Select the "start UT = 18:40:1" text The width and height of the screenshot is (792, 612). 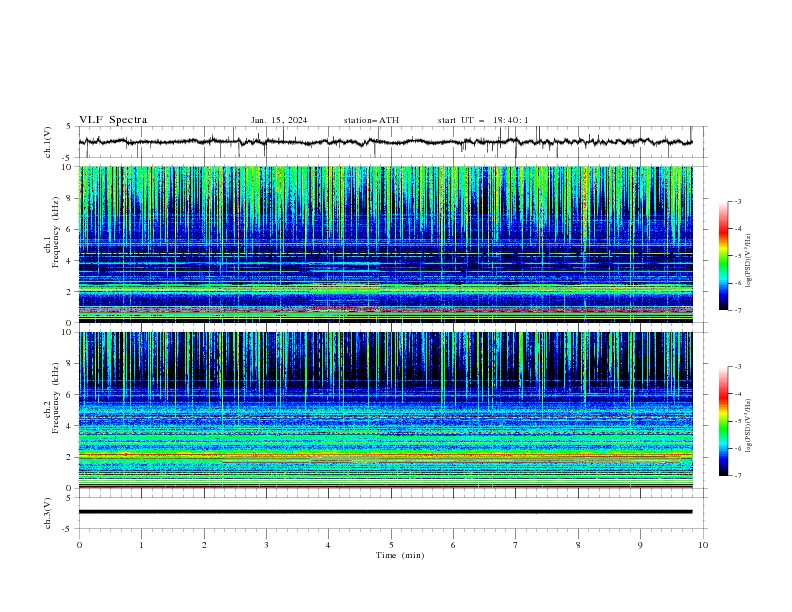[x=483, y=120]
